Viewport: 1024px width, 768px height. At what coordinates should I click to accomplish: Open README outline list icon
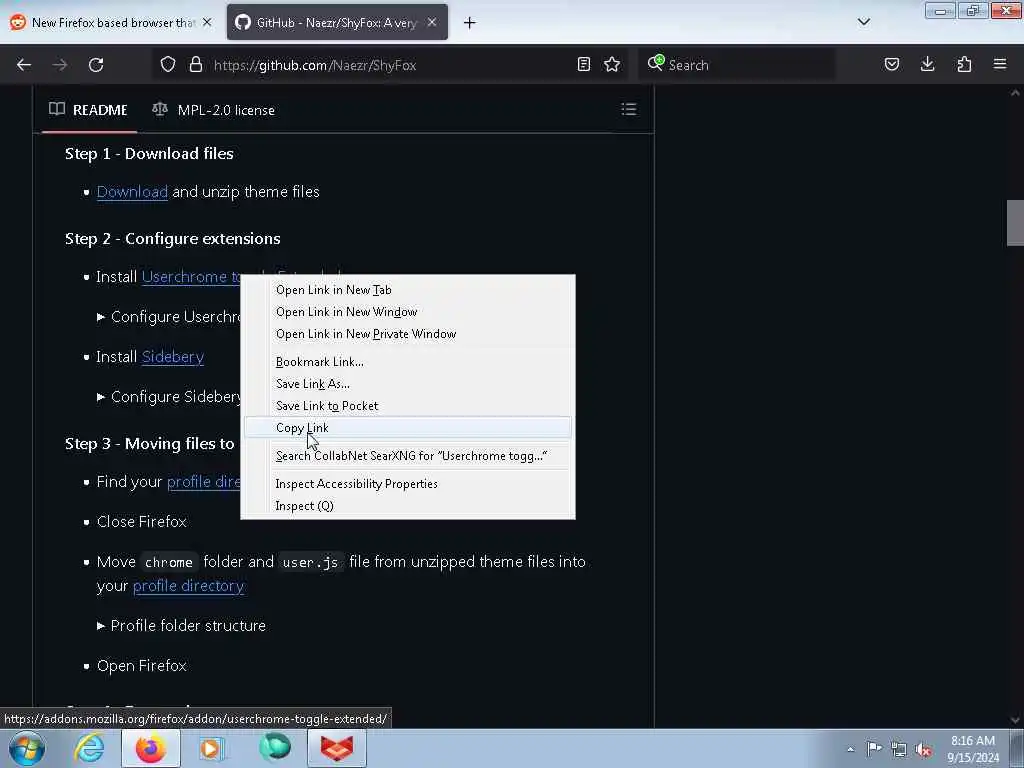[629, 109]
